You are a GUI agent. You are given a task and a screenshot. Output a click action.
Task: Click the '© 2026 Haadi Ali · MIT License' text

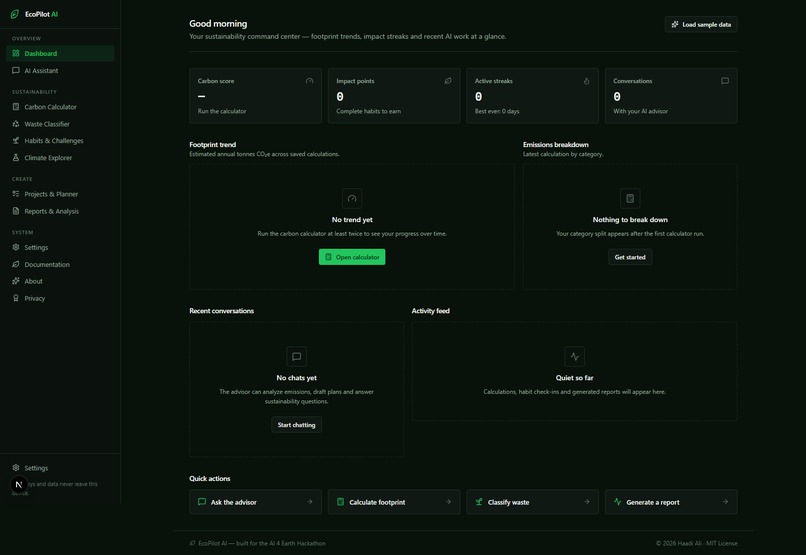pyautogui.click(x=697, y=544)
